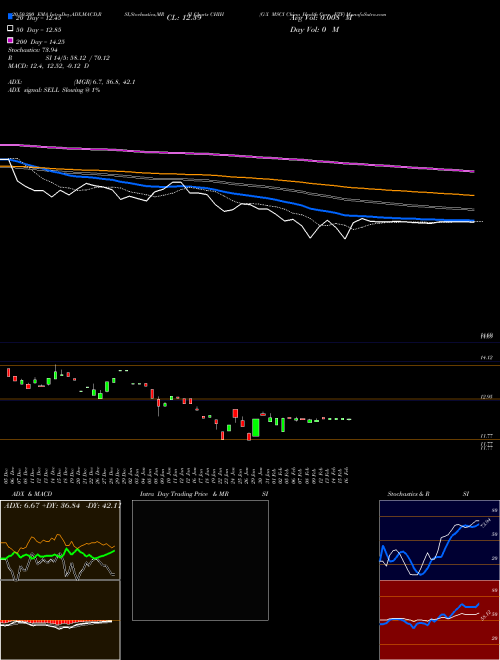Click the magenta 200 Day legend swatch
500x660 pixels.
tap(10, 40)
